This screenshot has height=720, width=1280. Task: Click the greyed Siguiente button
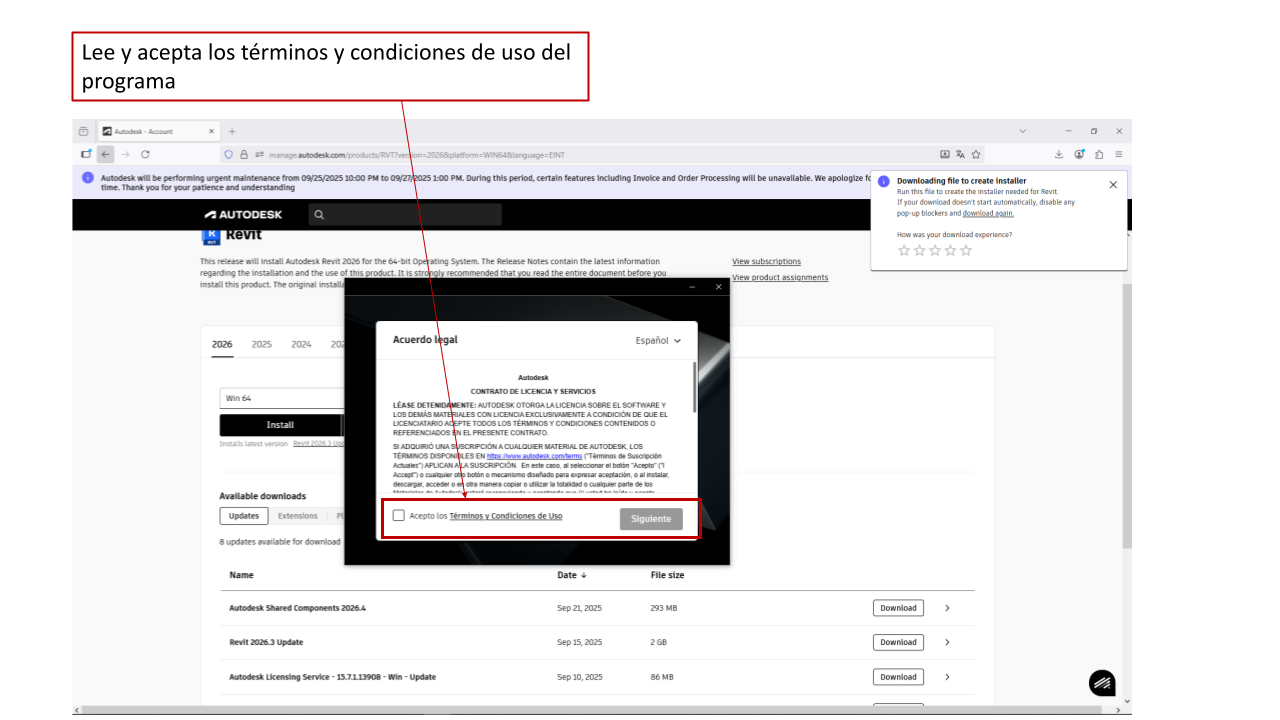click(x=651, y=519)
